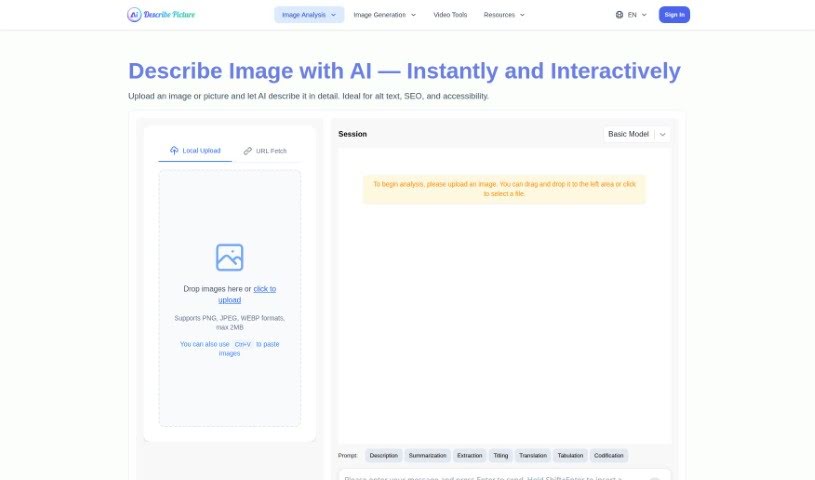The height and width of the screenshot is (480, 815).
Task: Click the Sign In button
Action: (674, 15)
